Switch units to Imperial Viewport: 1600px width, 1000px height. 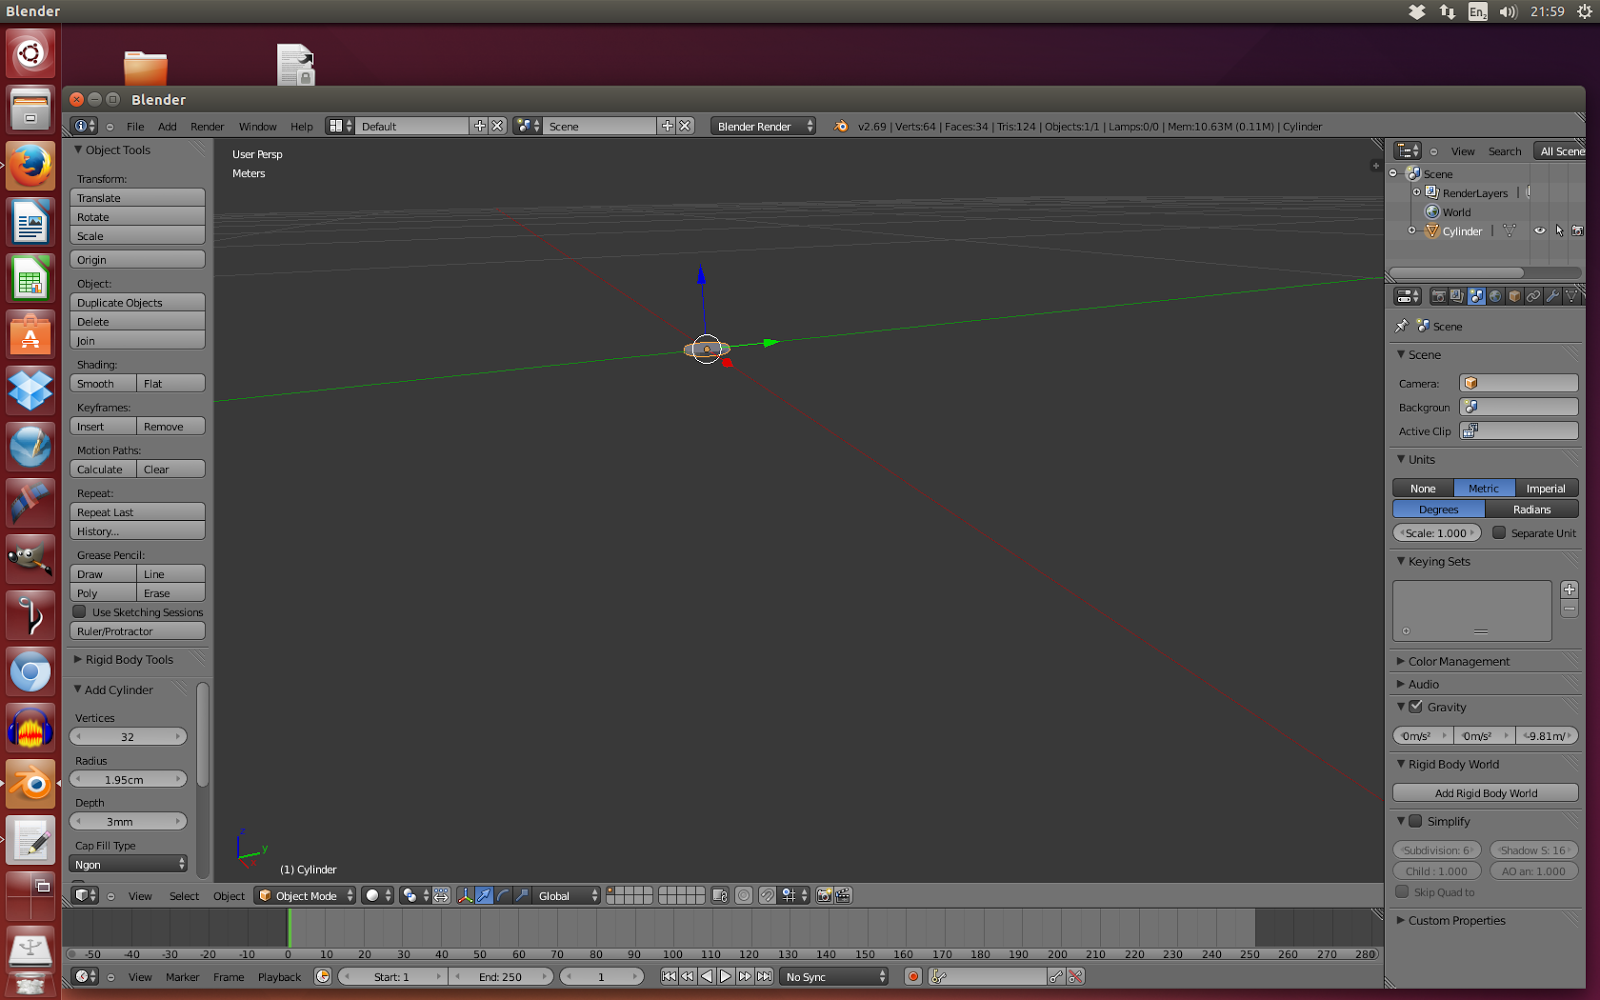pos(1546,488)
